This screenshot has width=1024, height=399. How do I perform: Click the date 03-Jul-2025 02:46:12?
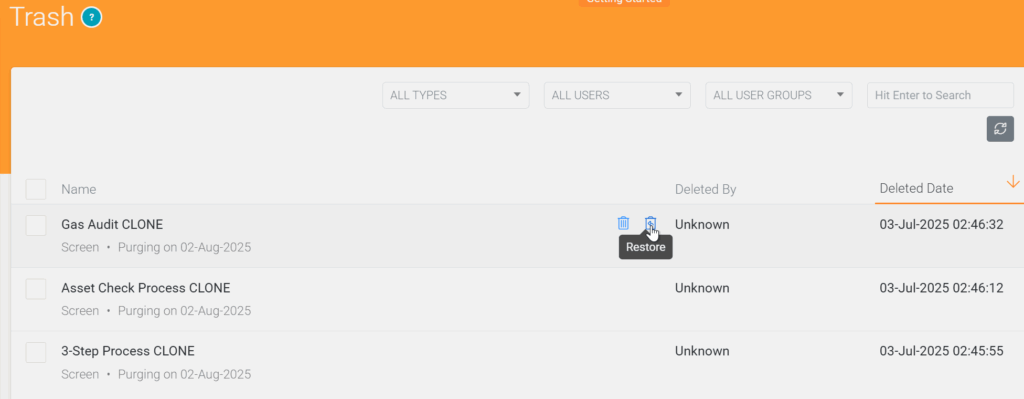click(x=941, y=288)
